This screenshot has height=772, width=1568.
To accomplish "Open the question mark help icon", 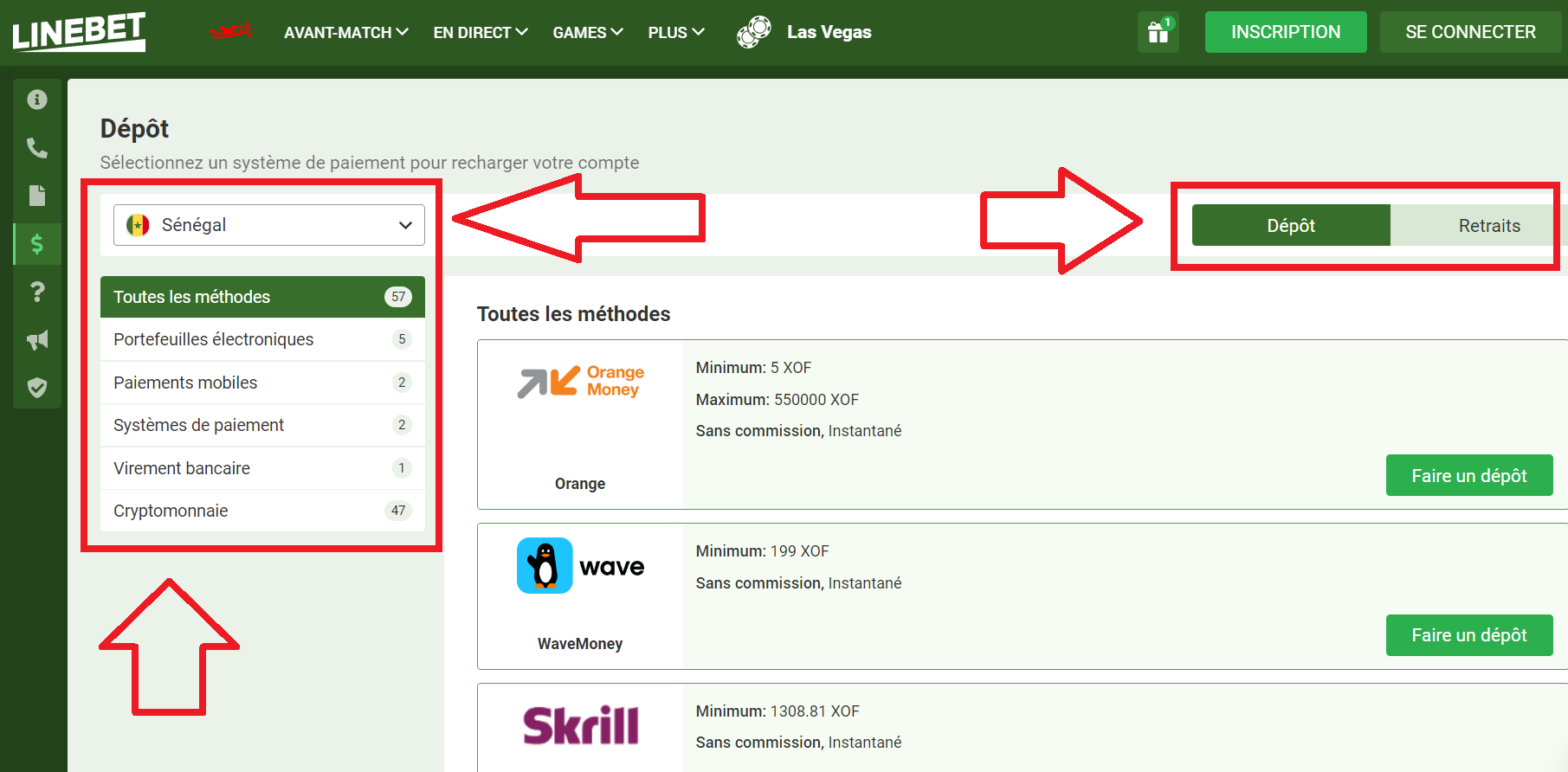I will [37, 291].
